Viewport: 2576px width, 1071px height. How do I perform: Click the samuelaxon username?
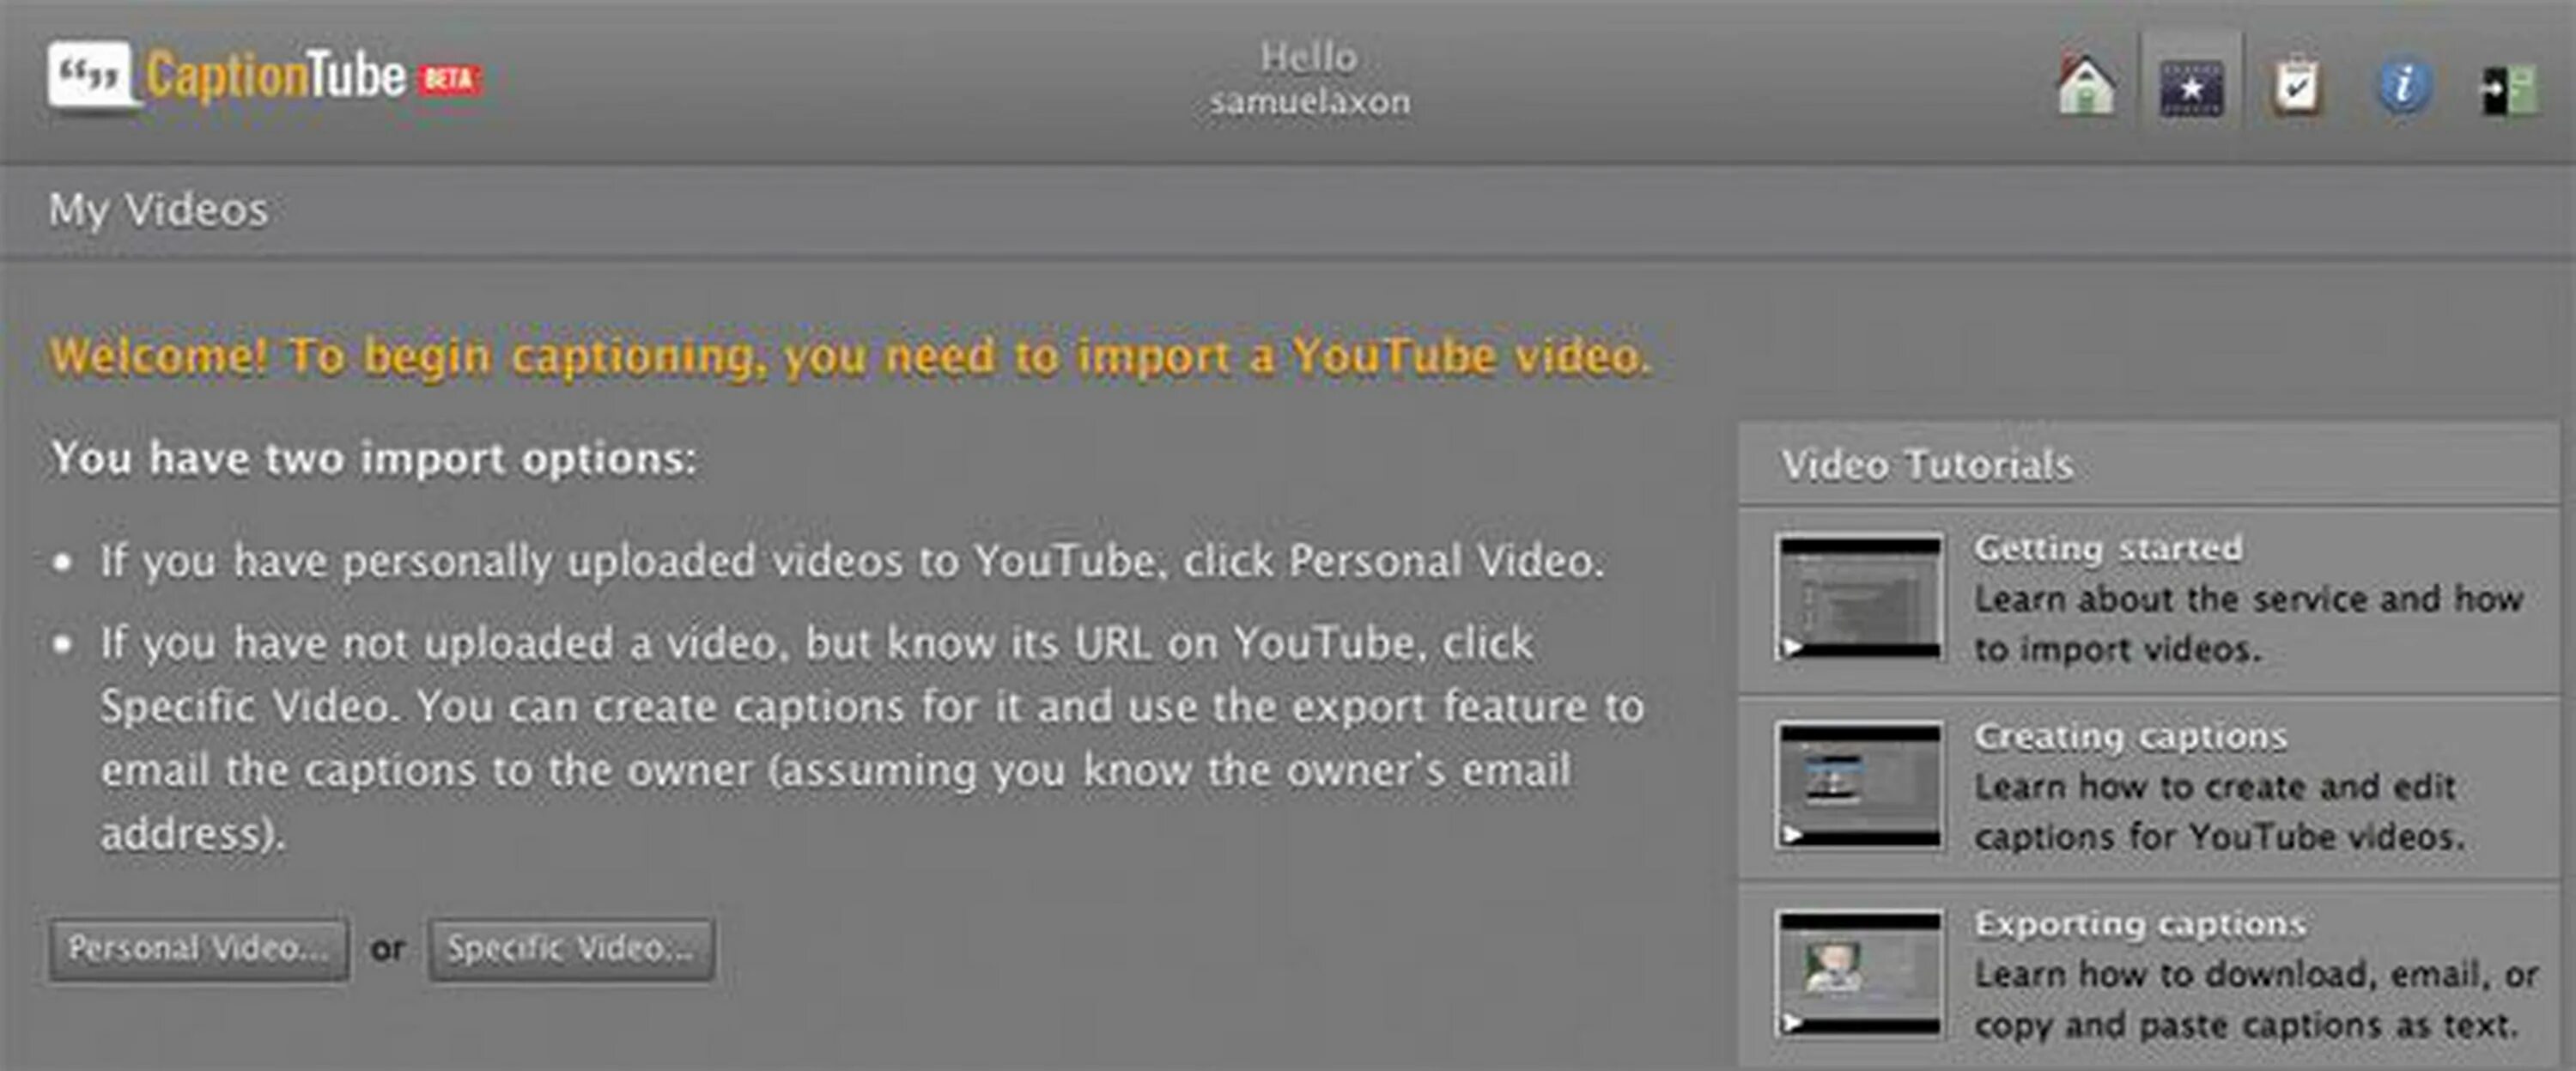point(1309,102)
